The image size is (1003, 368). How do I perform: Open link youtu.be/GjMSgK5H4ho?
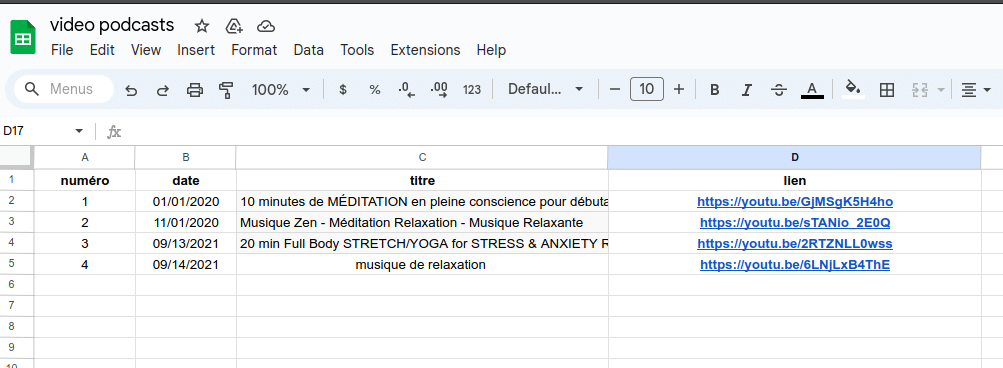(x=794, y=202)
